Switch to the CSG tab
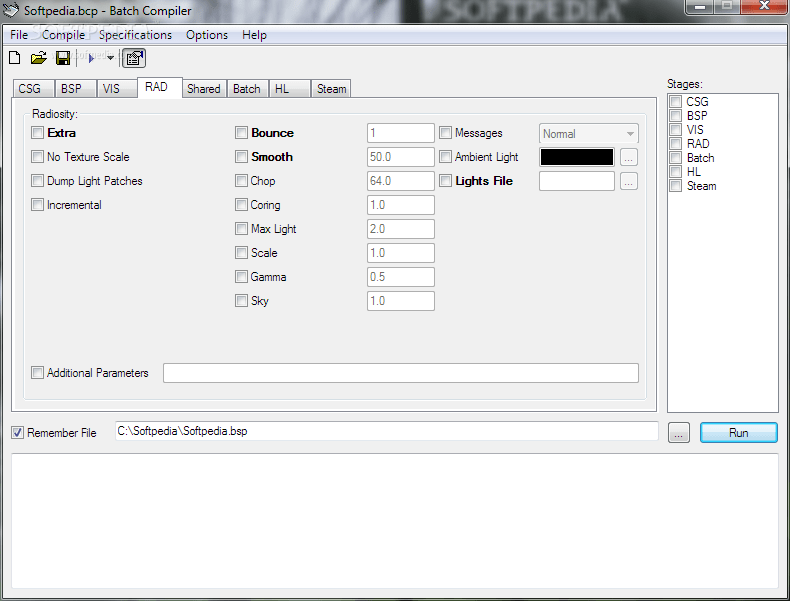790x601 pixels. click(x=33, y=89)
